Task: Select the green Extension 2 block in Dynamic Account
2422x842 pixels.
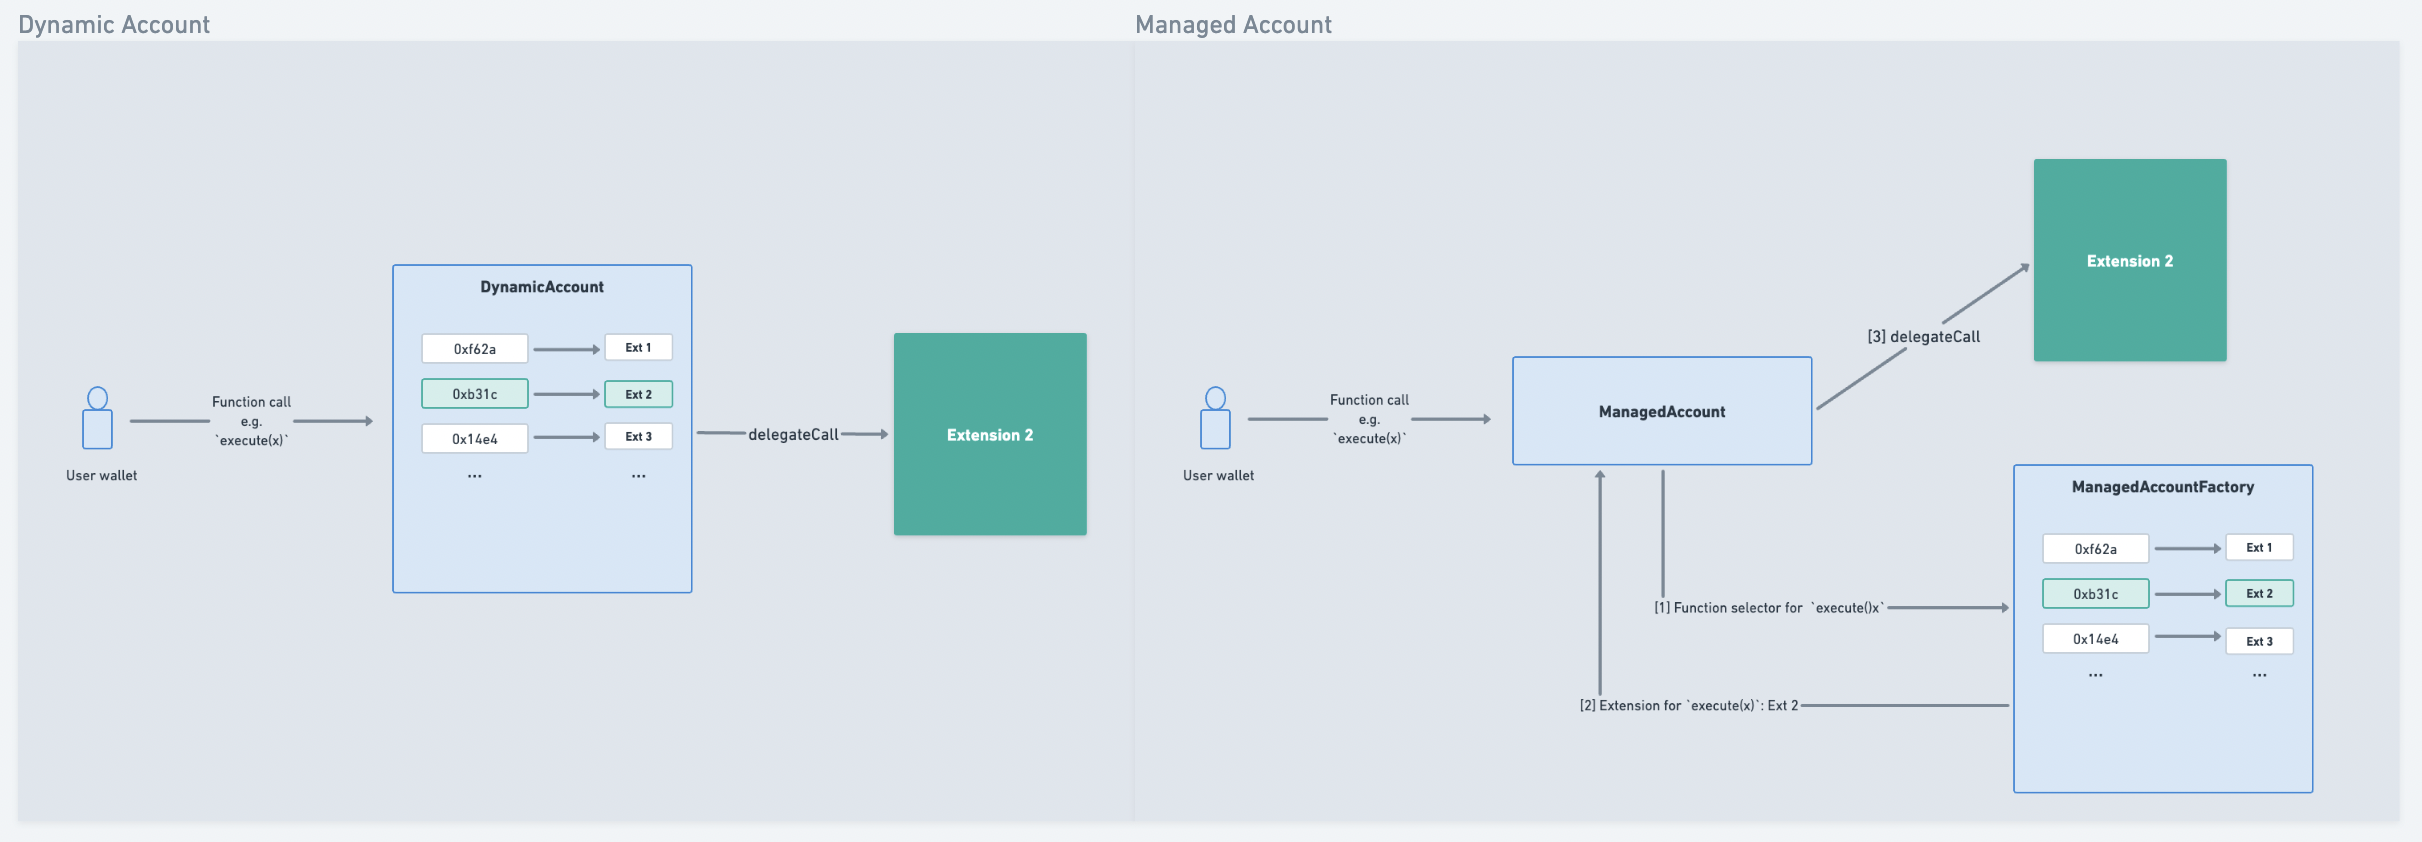Action: 990,434
